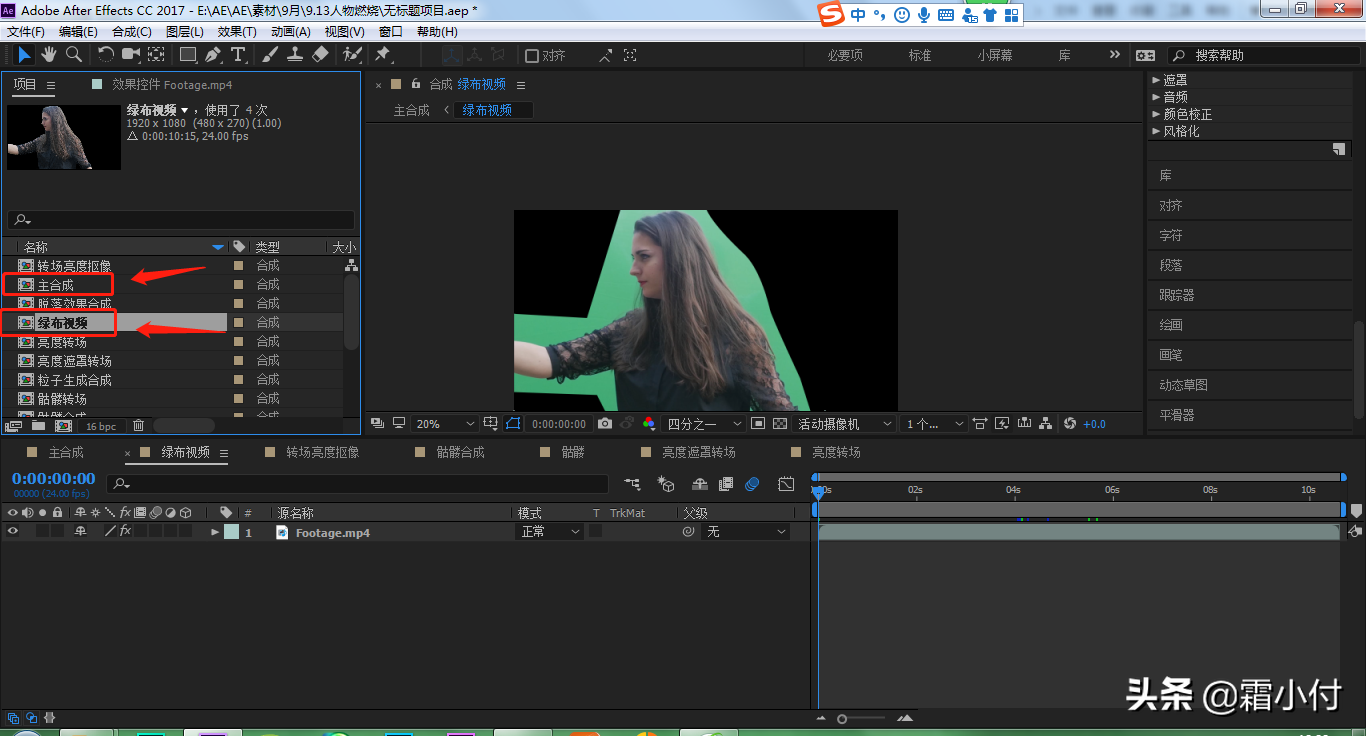Open the parent 无 dropdown

coord(746,532)
